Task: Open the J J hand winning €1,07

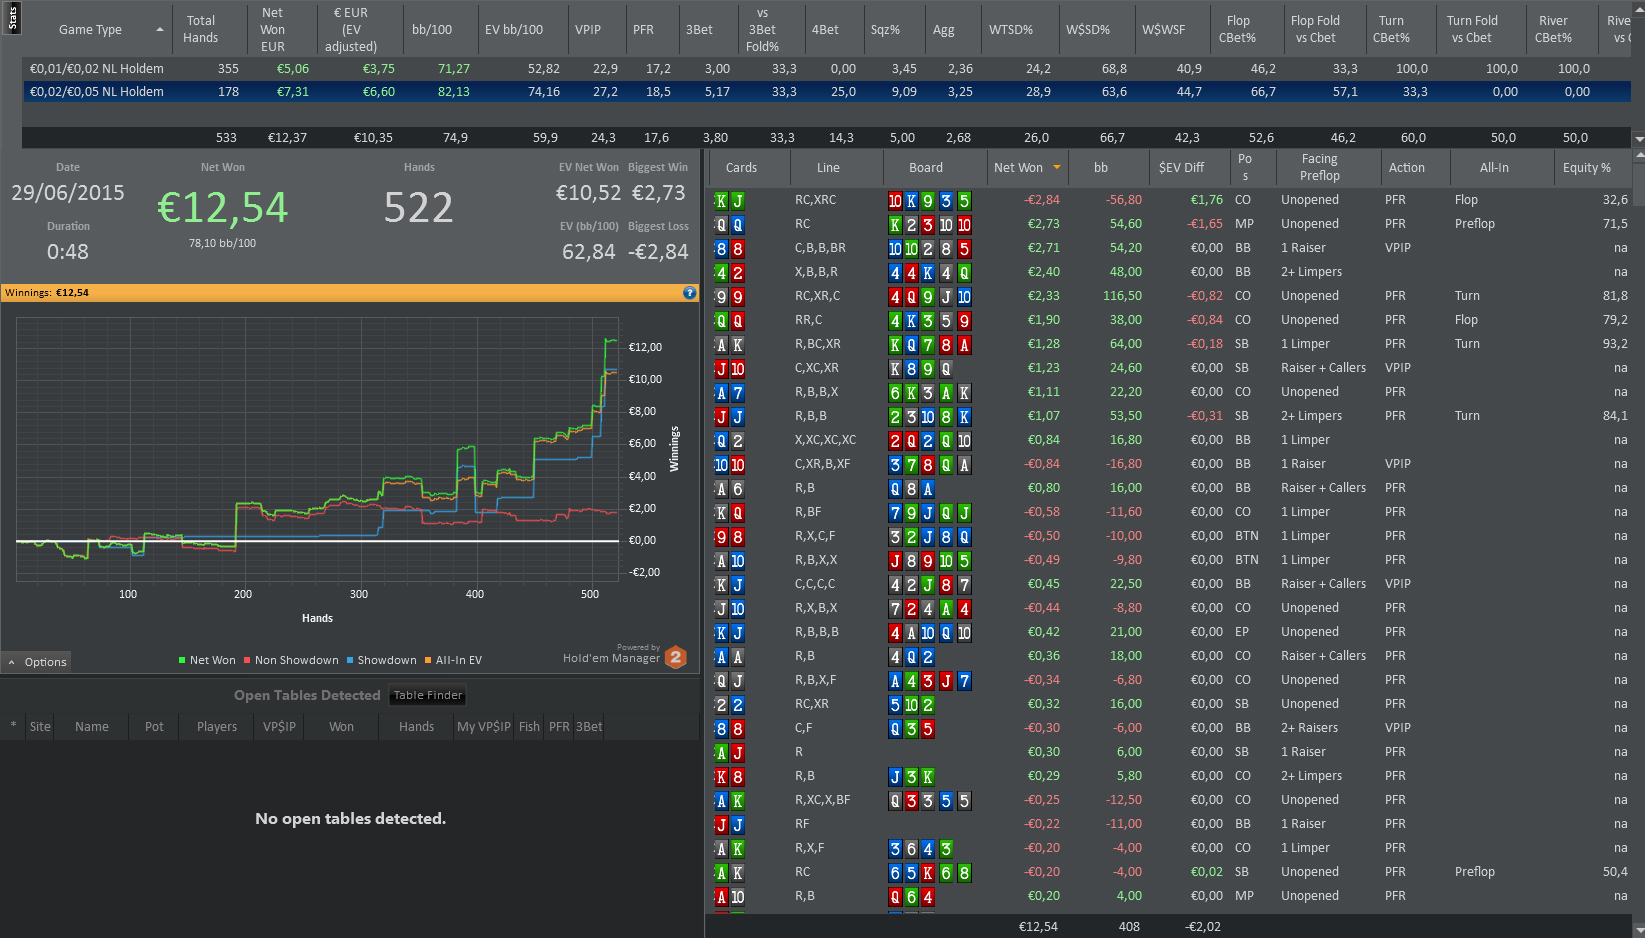Action: tap(1170, 416)
